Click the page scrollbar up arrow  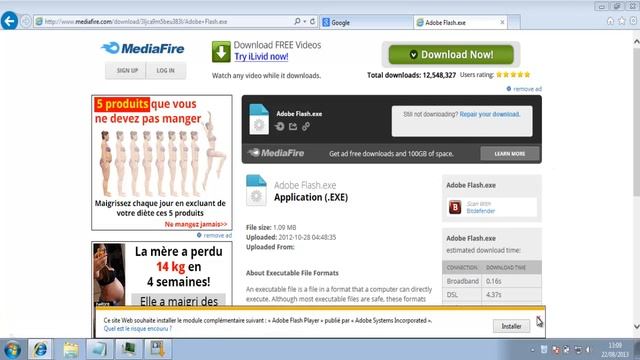(636, 41)
